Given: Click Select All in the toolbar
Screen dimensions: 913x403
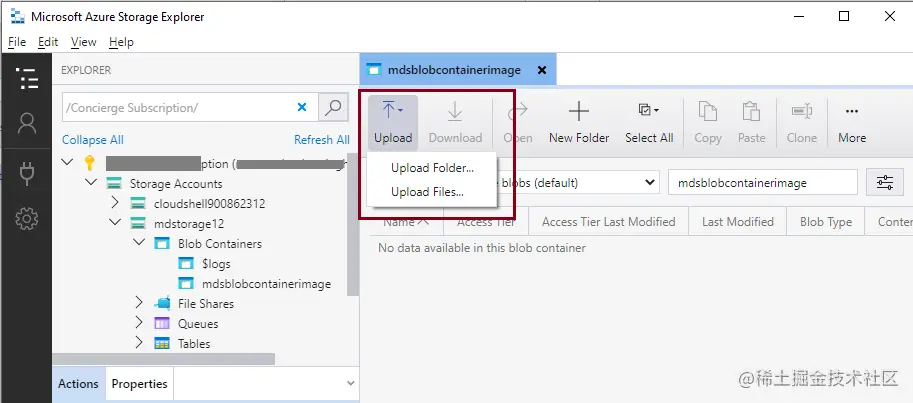Looking at the screenshot, I should 649,122.
